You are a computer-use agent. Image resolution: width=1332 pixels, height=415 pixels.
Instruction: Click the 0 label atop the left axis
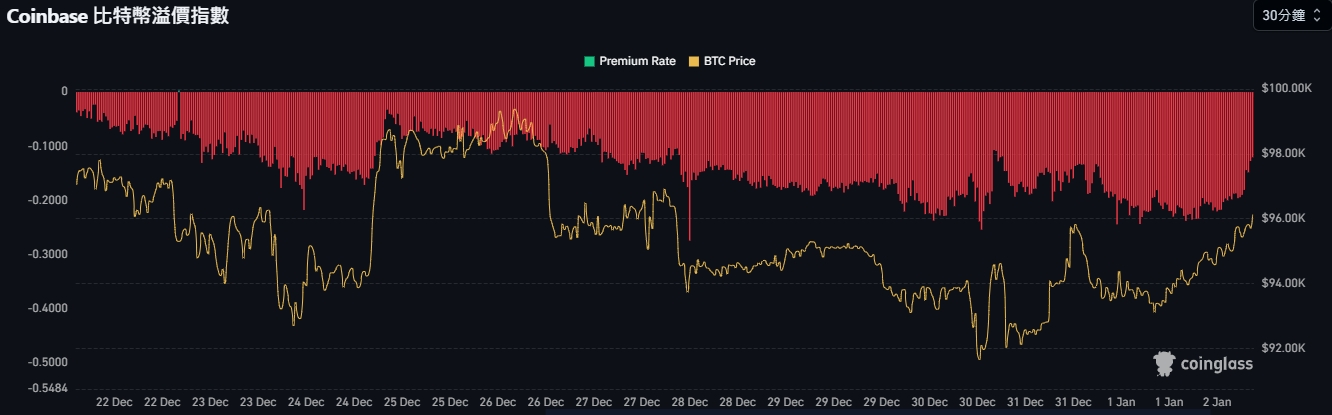pyautogui.click(x=64, y=91)
